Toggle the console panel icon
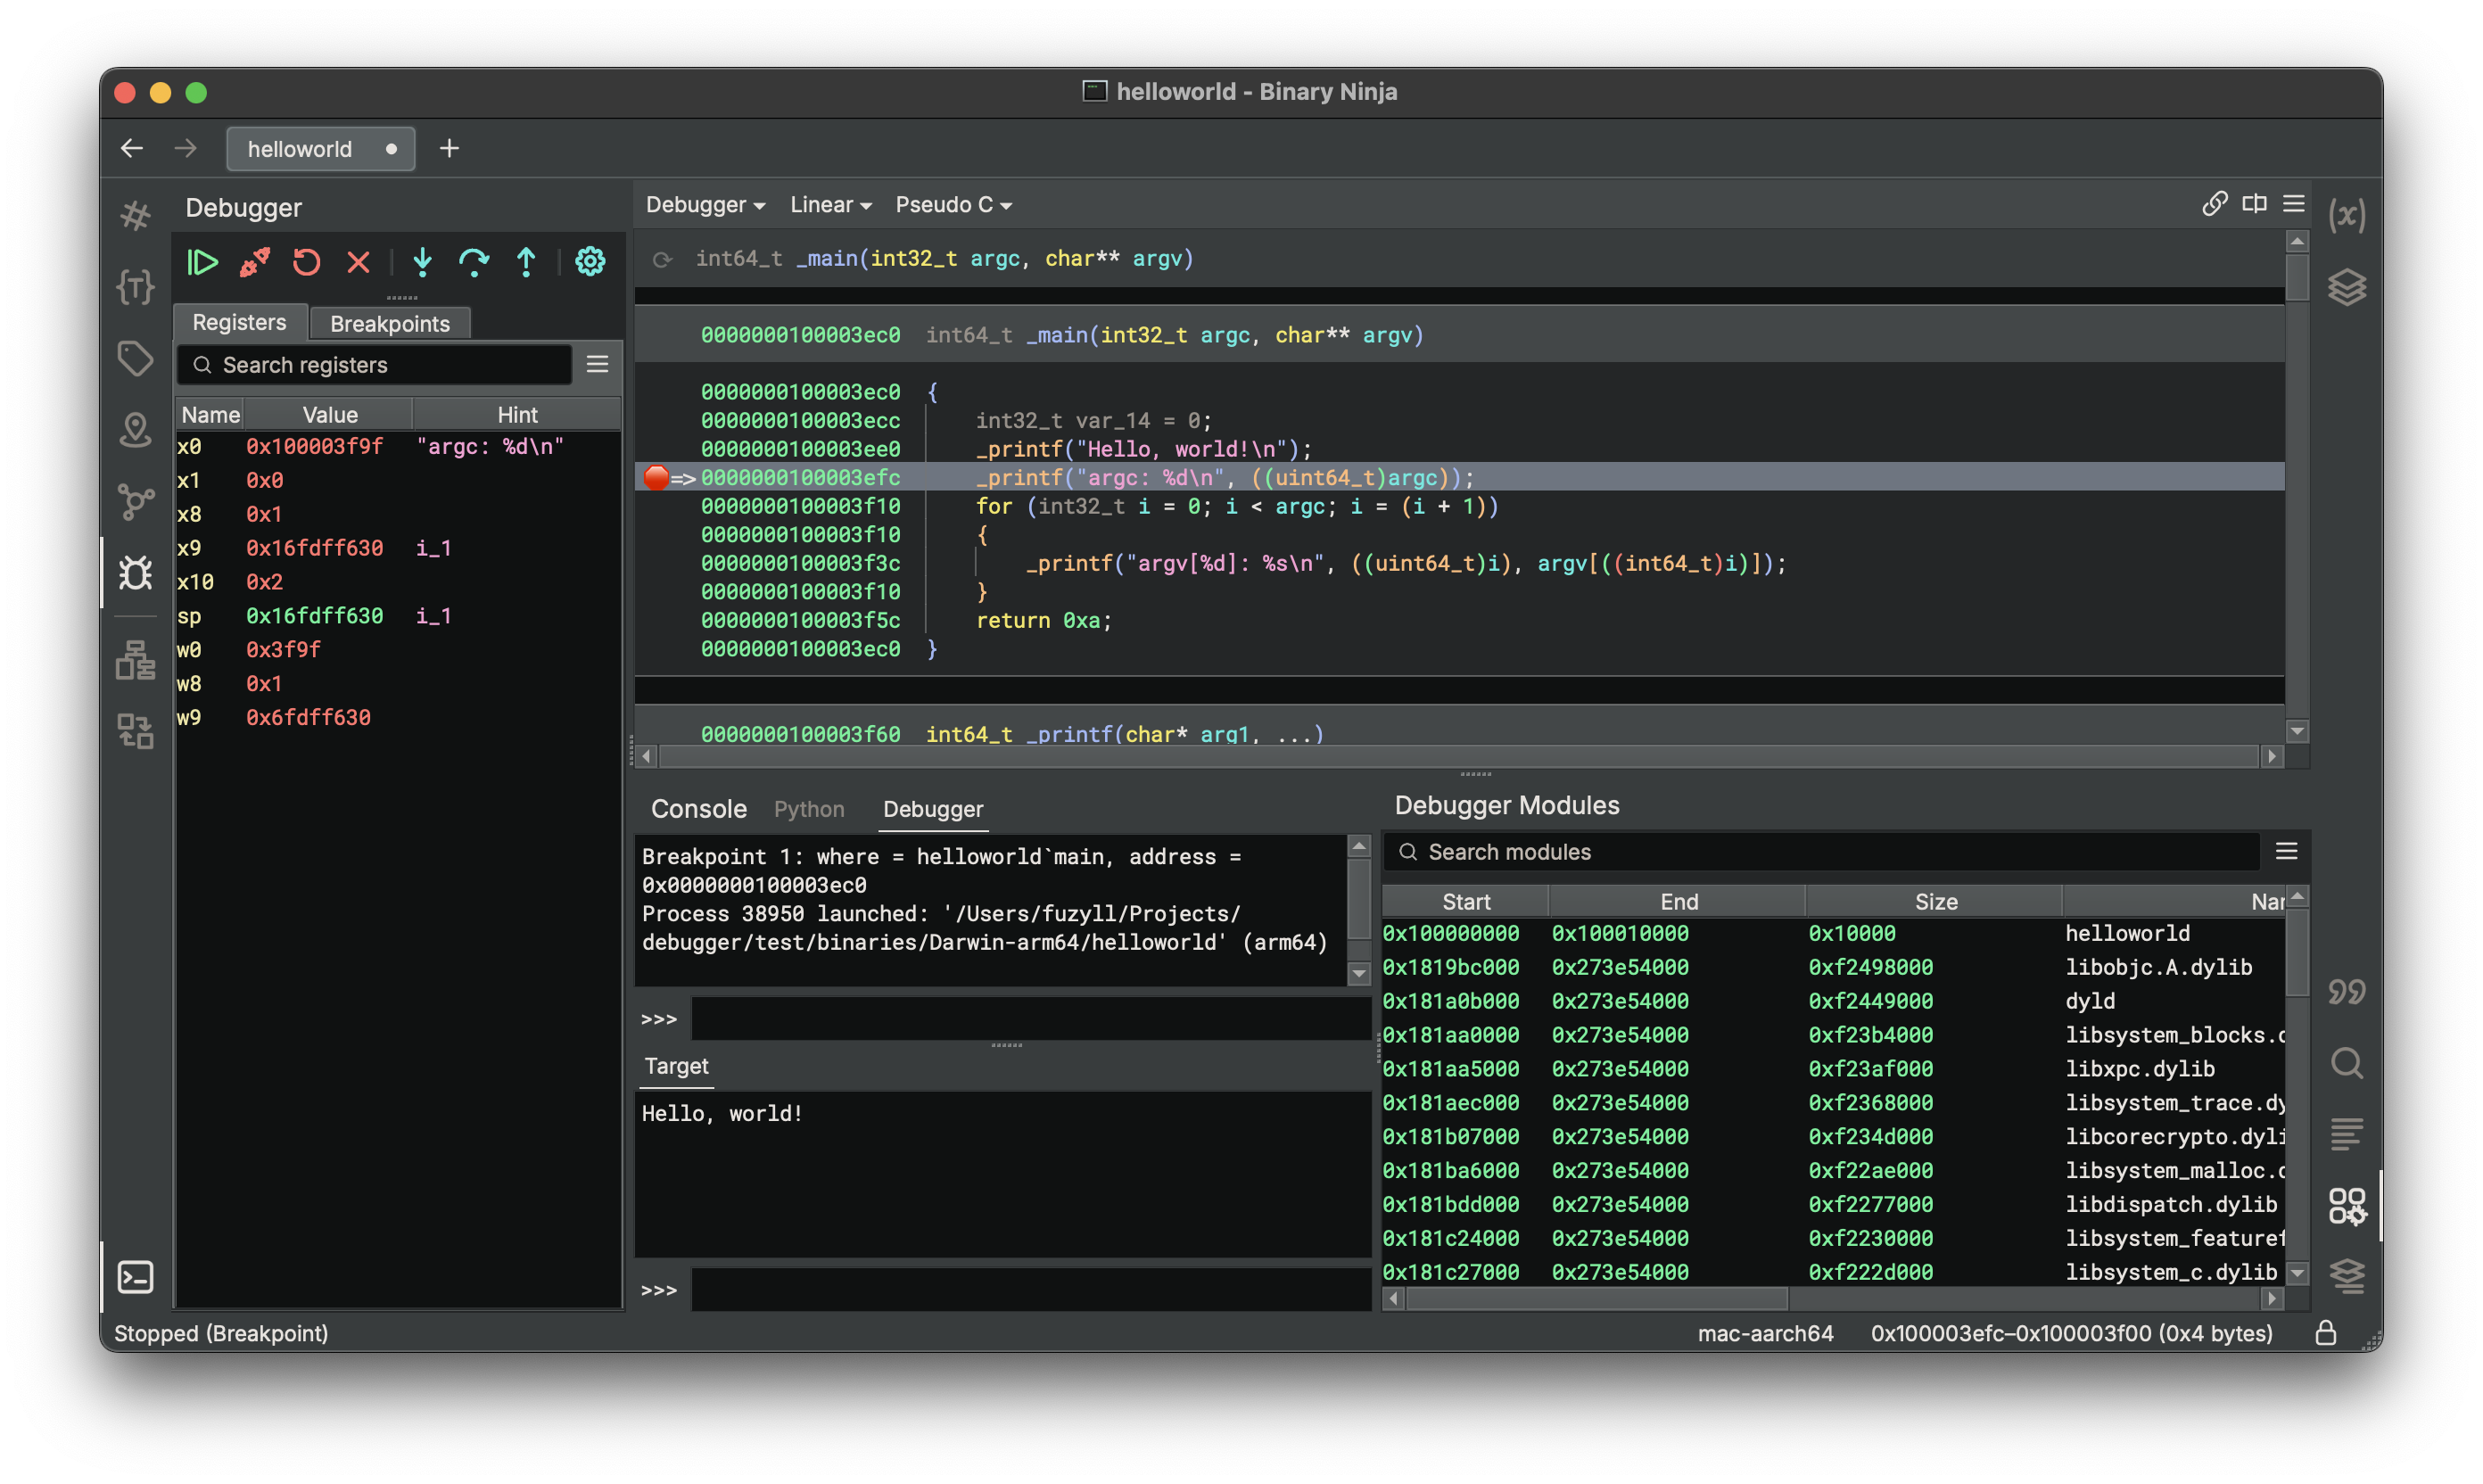The image size is (2483, 1484). [135, 1277]
